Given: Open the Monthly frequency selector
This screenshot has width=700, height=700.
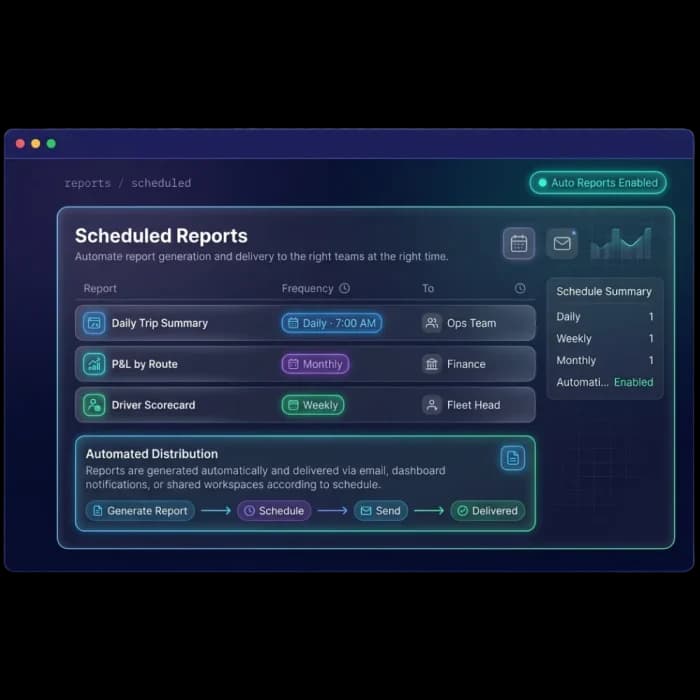Looking at the screenshot, I should (315, 364).
